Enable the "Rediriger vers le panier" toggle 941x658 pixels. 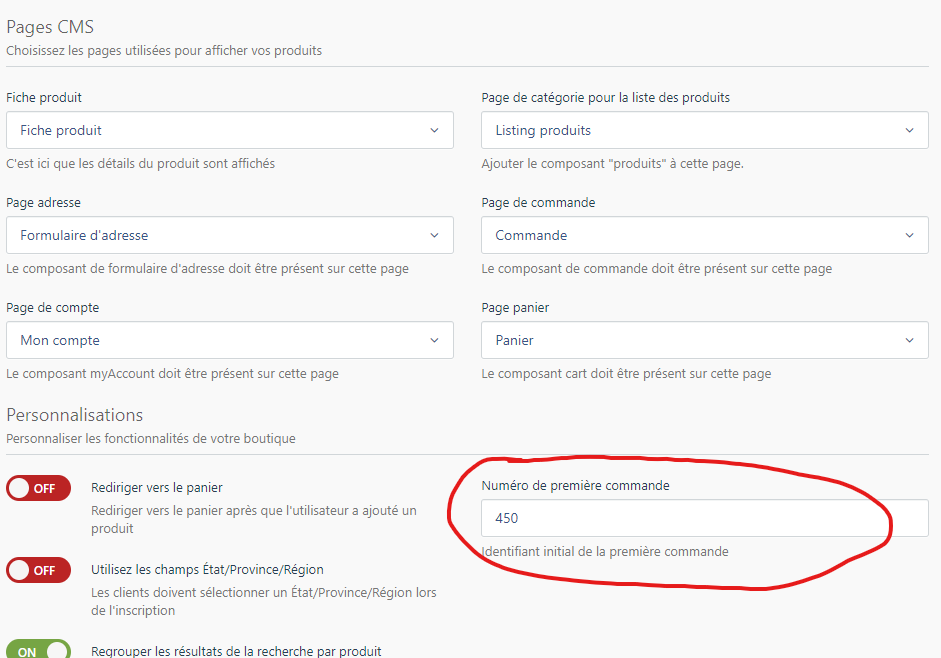click(38, 488)
